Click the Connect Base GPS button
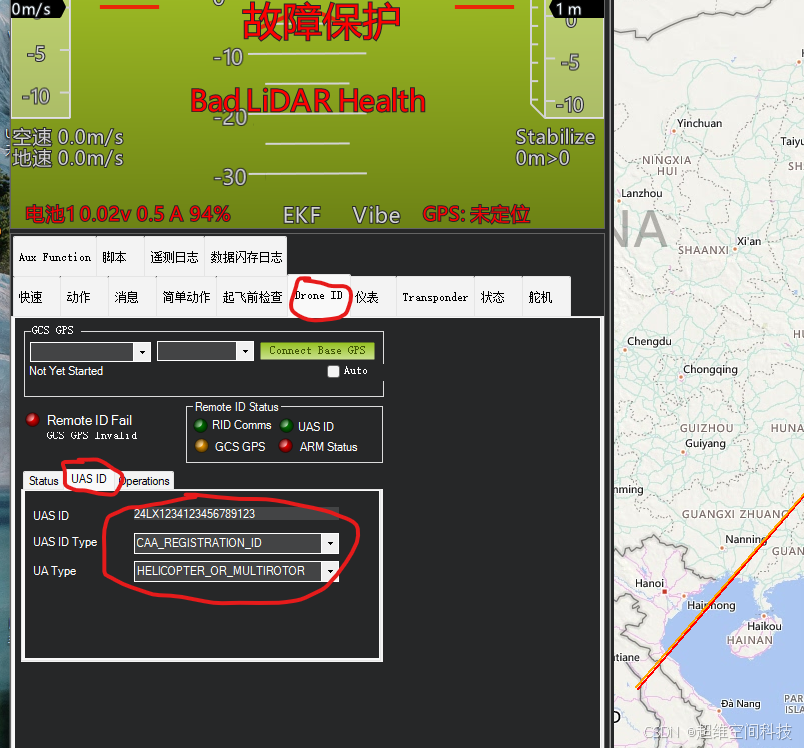Viewport: 804px width, 748px height. tap(317, 351)
